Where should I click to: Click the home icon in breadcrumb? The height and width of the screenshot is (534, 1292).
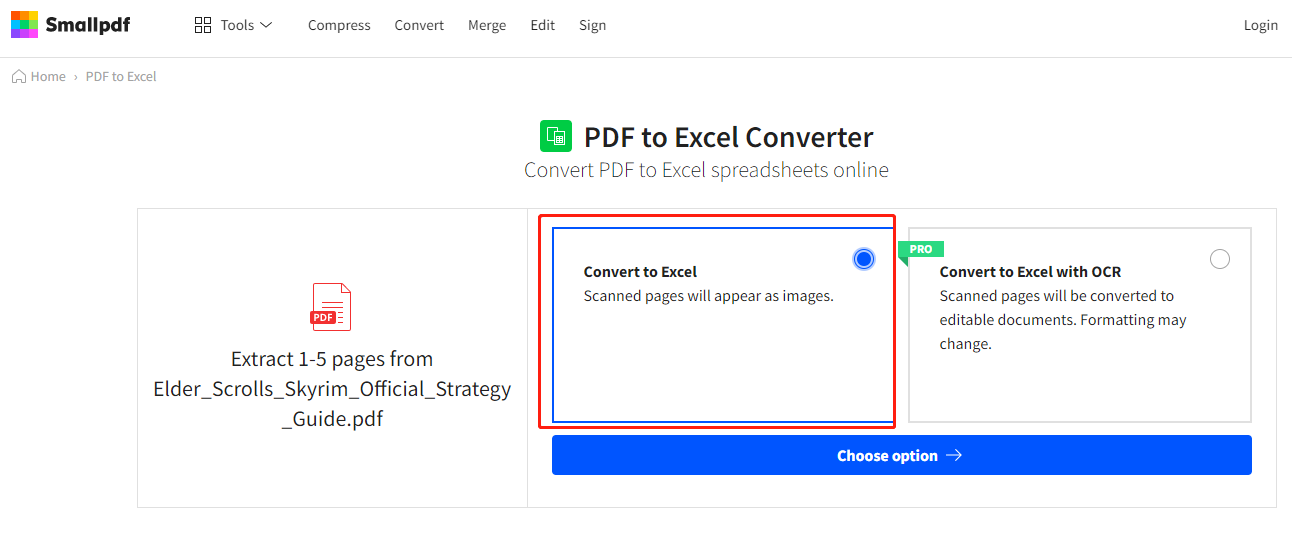(x=19, y=76)
